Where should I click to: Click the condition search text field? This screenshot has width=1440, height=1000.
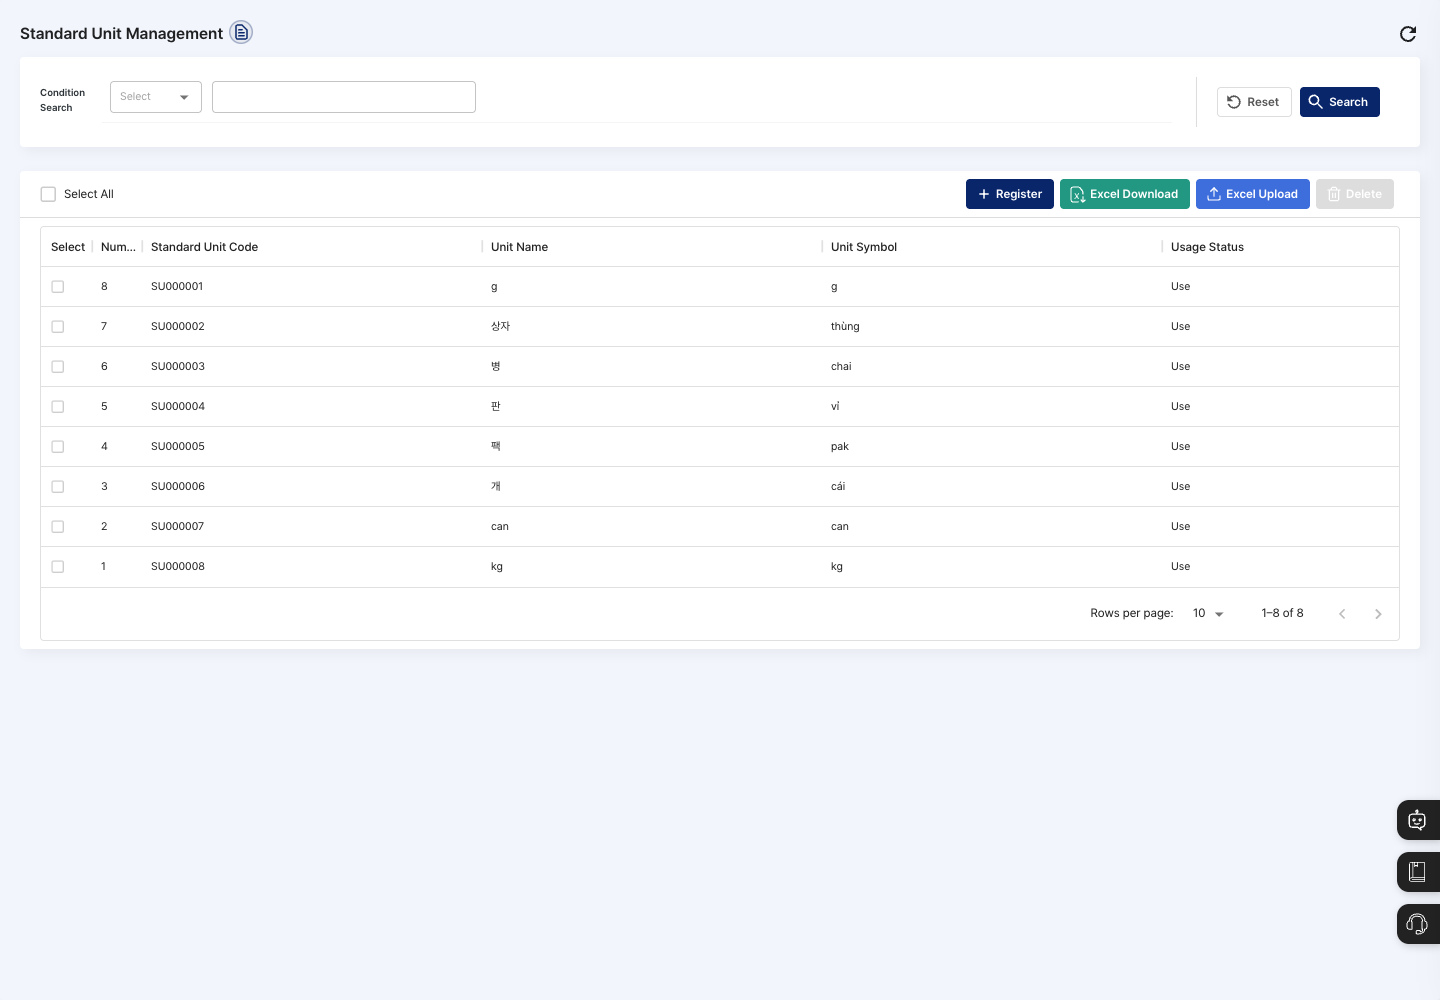tap(344, 97)
